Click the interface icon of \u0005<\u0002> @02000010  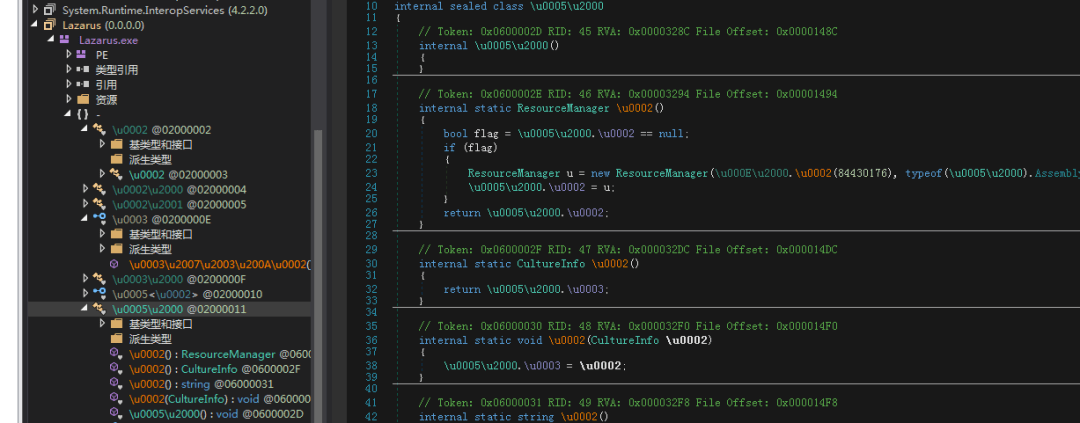pos(100,294)
